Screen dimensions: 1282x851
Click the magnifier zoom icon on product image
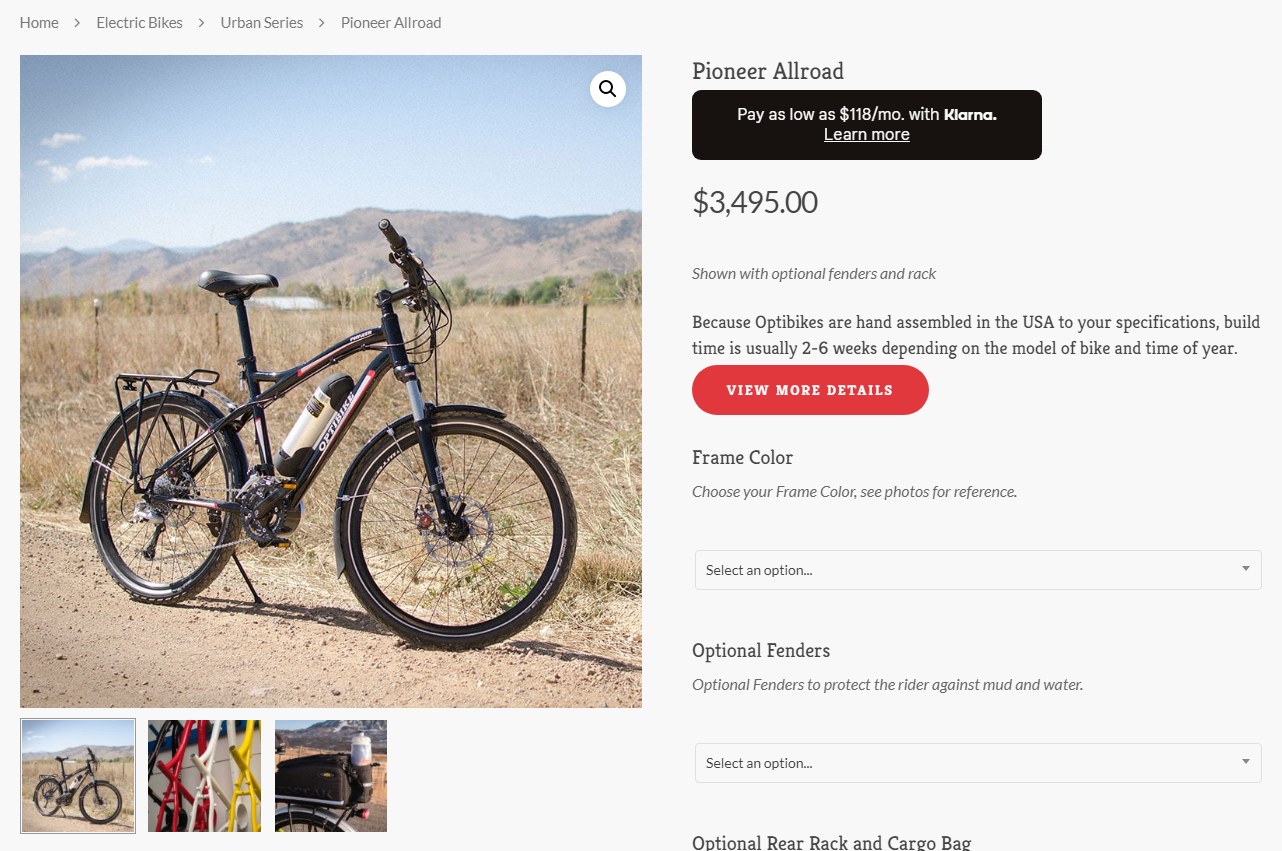click(x=607, y=89)
